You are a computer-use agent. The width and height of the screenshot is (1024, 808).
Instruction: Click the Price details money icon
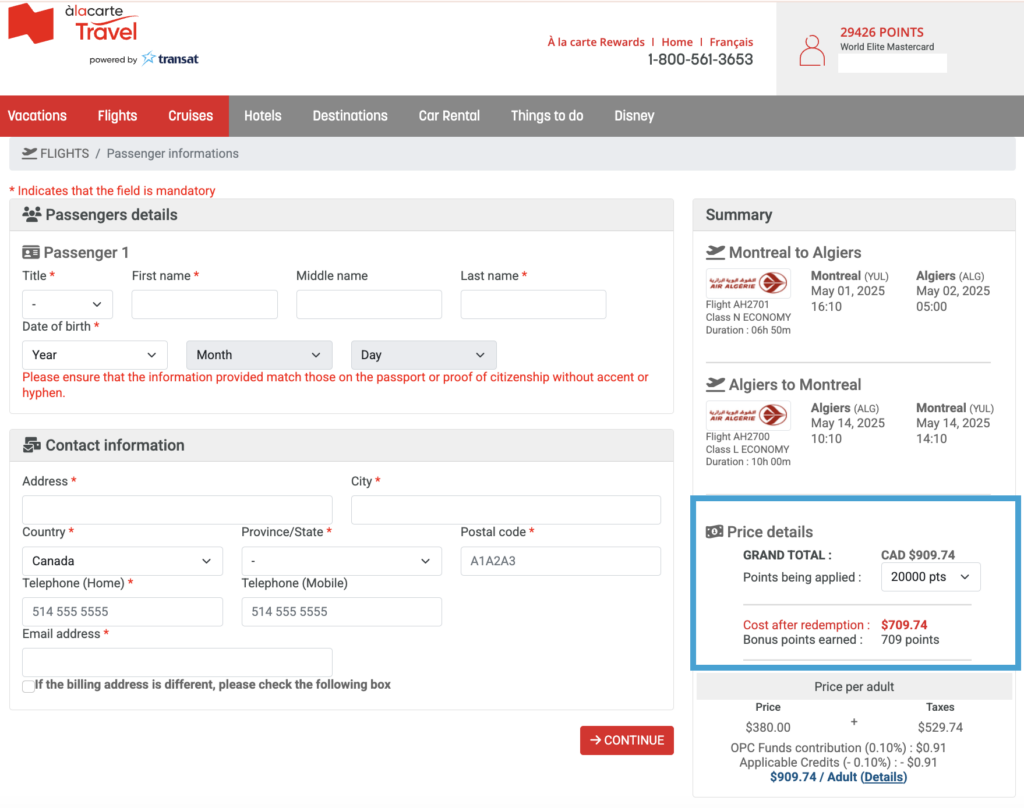(714, 532)
